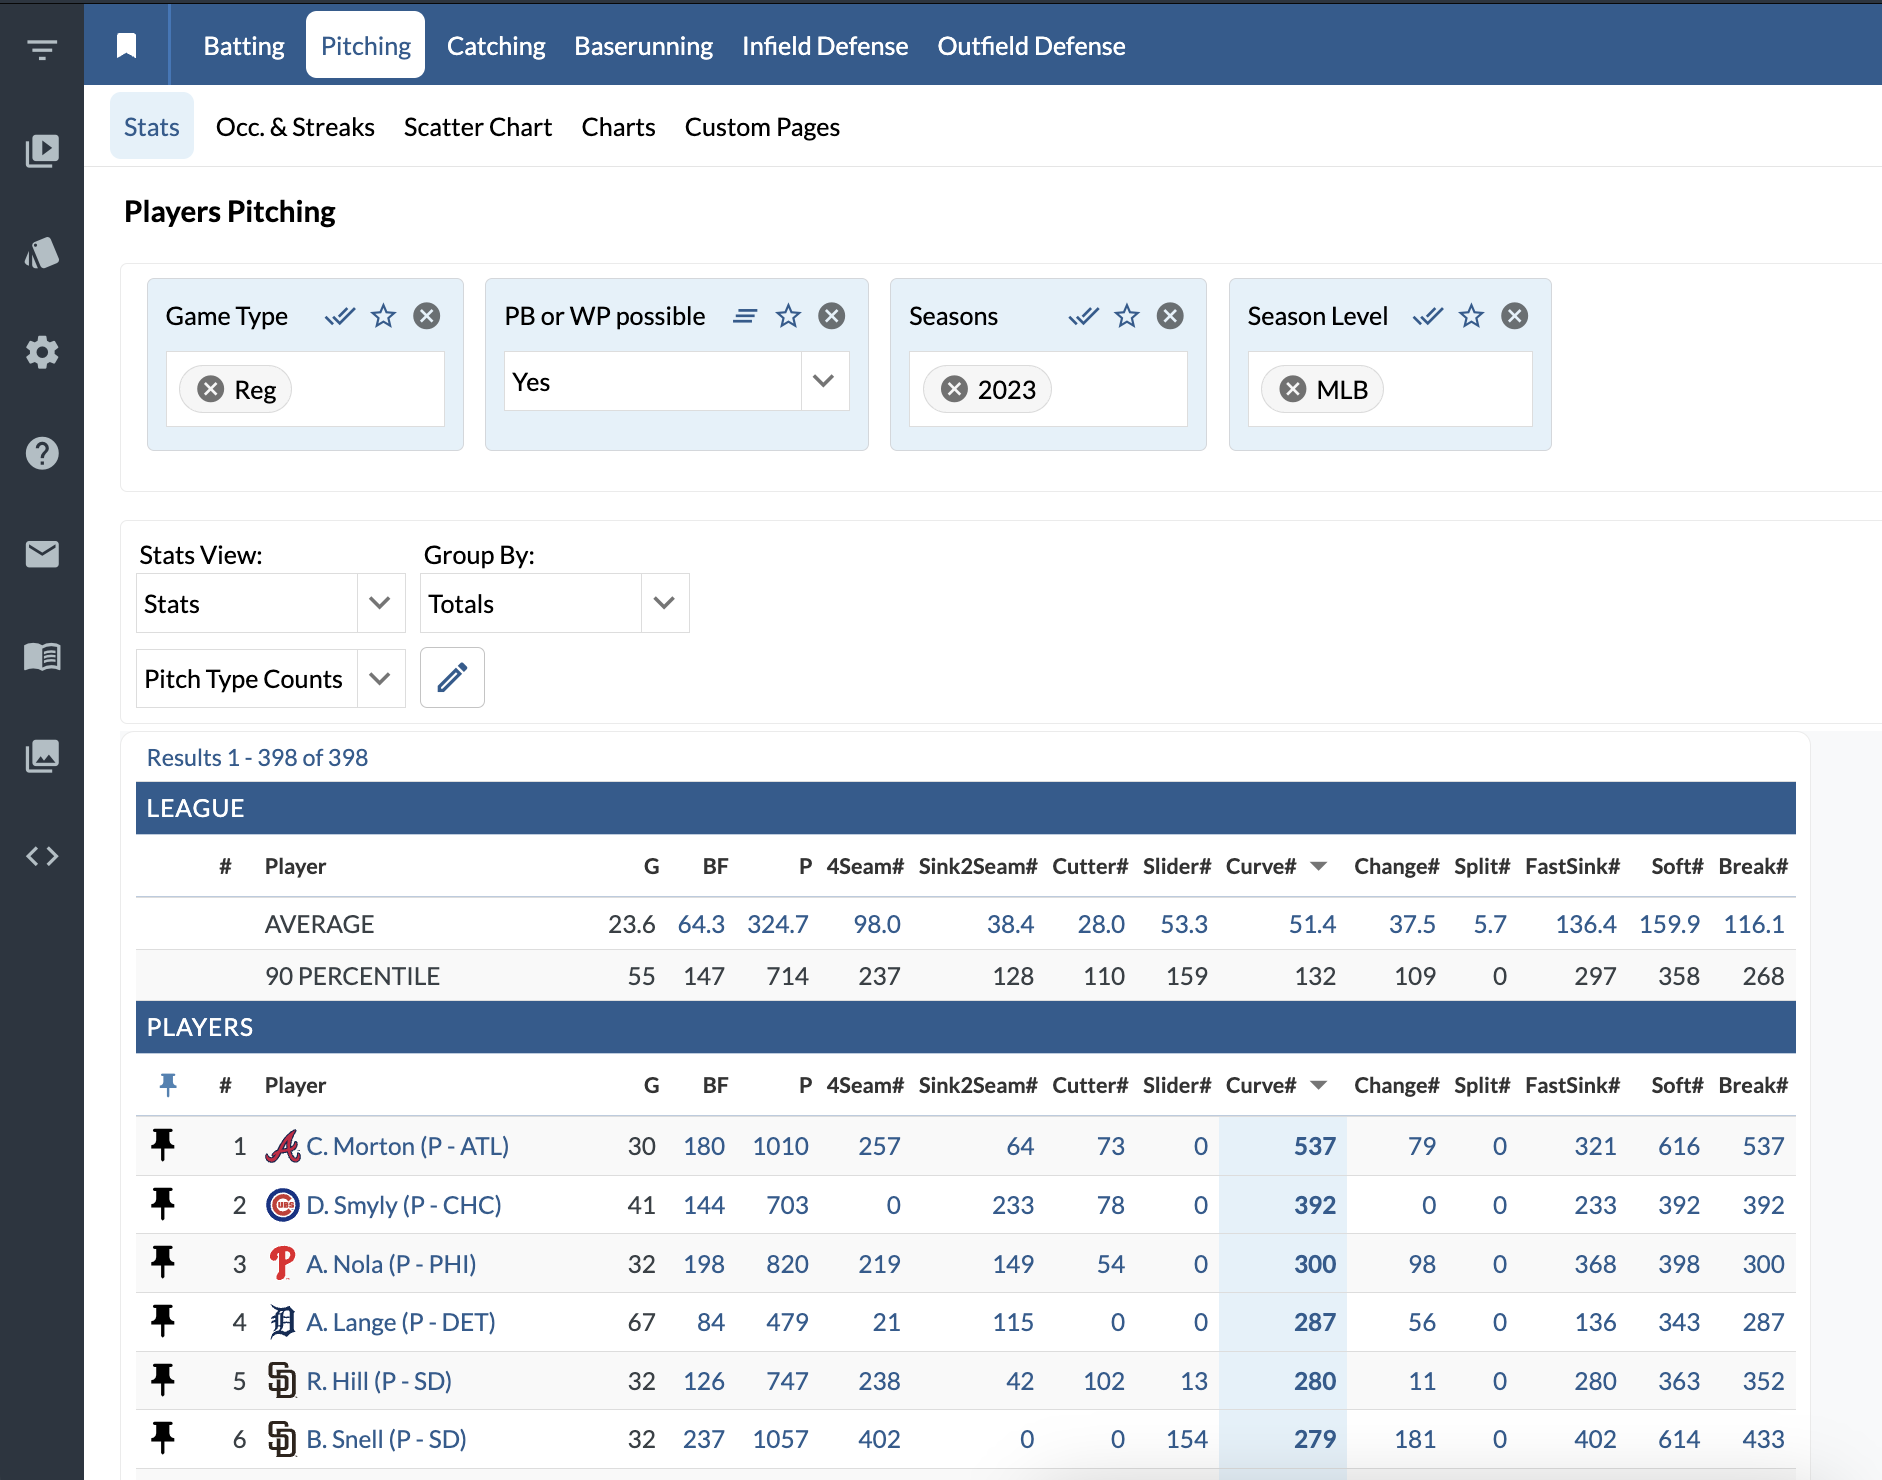Viewport: 1882px width, 1480px height.
Task: Open A. Nola player link
Action: click(x=391, y=1264)
